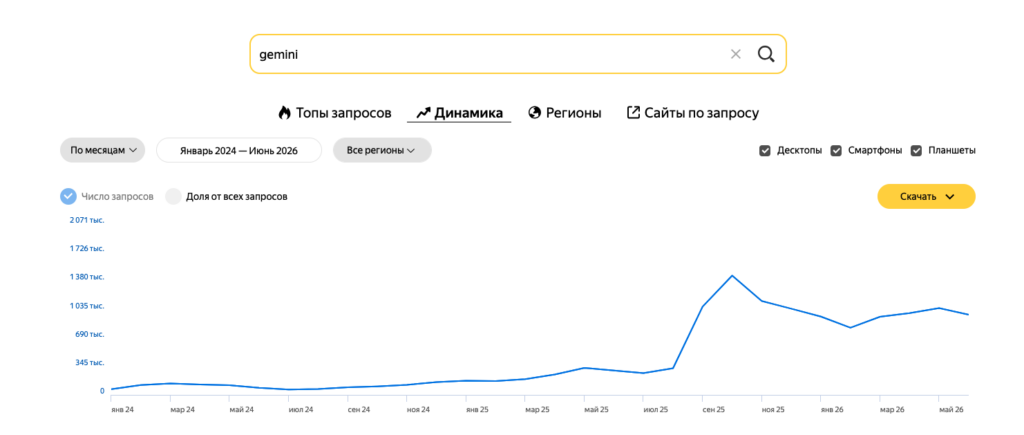
Task: Toggle the Смартфоны checkbox
Action: click(x=836, y=151)
